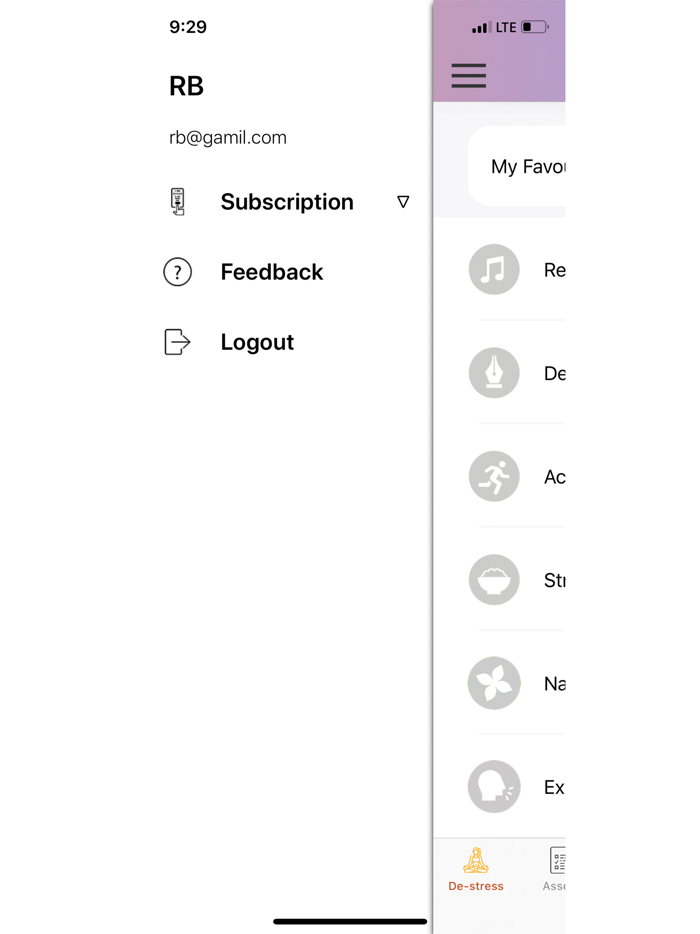
Task: Tap the flower petals icon
Action: [x=494, y=684]
